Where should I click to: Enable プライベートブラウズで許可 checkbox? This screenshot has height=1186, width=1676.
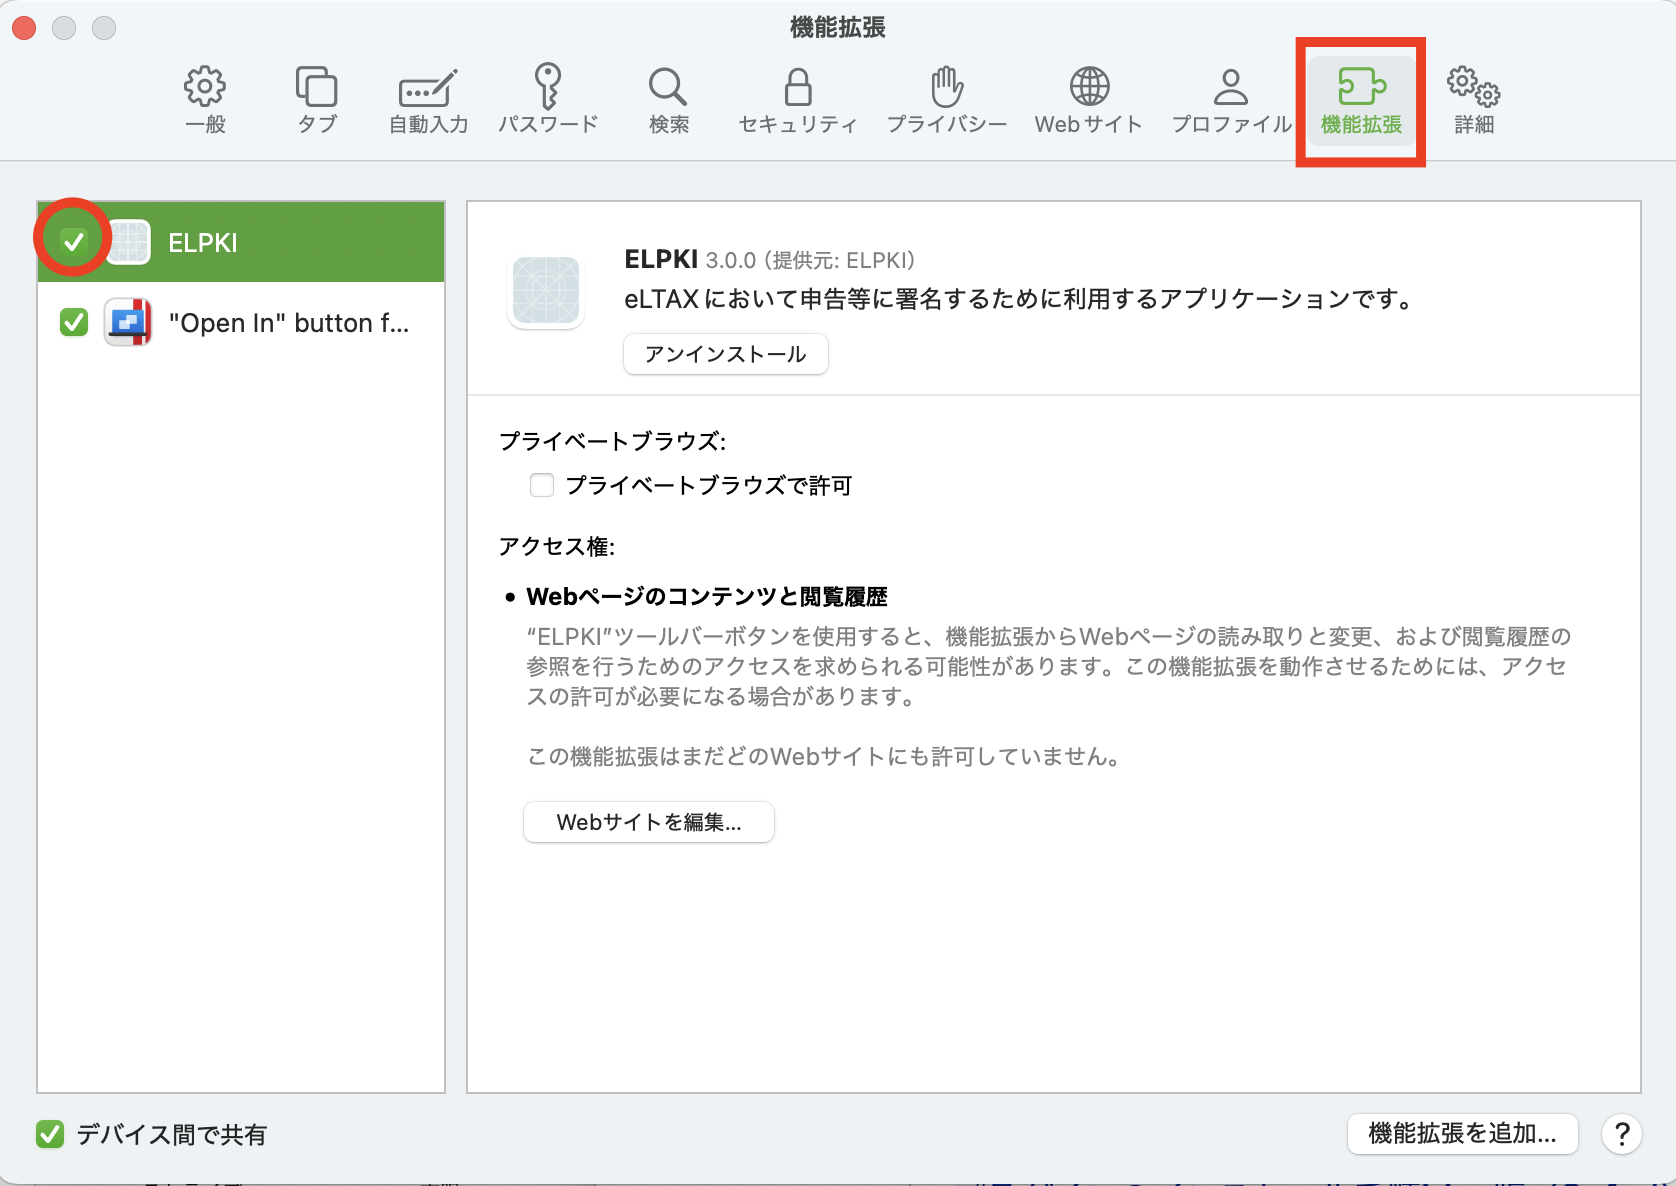point(542,485)
